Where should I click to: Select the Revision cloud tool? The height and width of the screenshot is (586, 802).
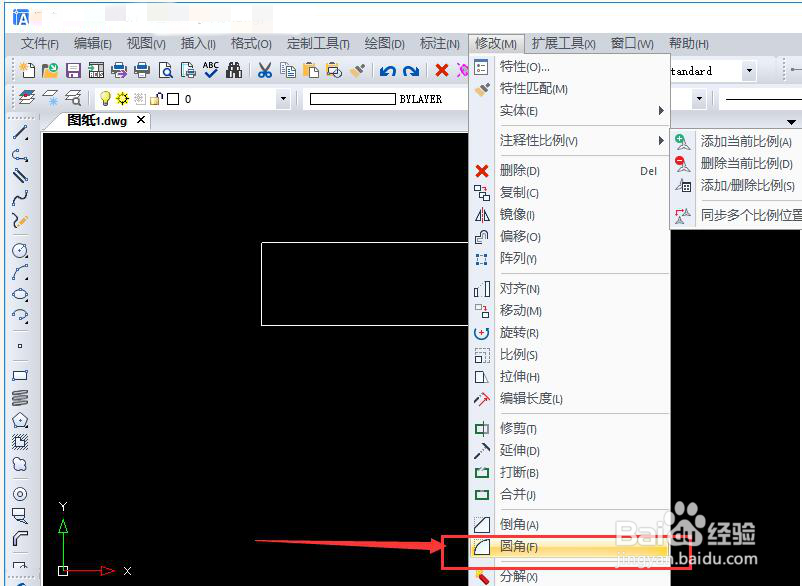pos(20,464)
